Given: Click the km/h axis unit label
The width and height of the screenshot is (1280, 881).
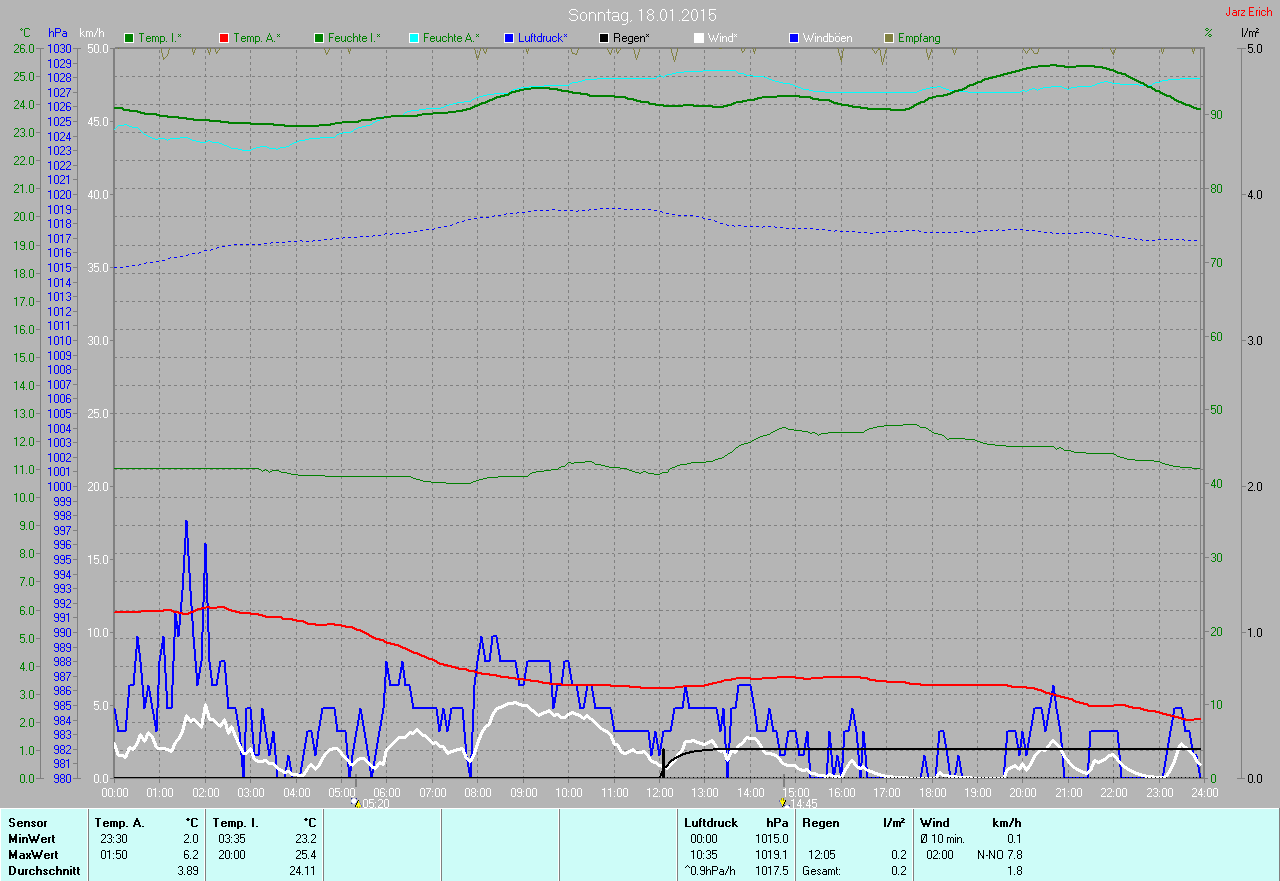Looking at the screenshot, I should point(93,33).
